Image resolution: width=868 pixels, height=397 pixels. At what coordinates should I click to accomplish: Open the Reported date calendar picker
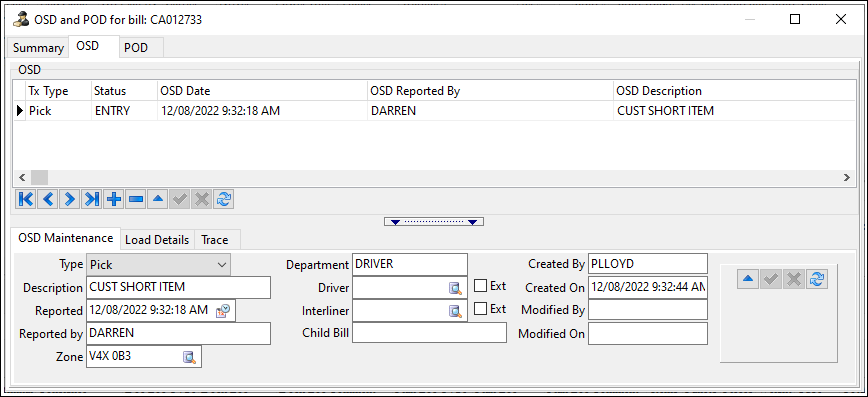point(225,311)
